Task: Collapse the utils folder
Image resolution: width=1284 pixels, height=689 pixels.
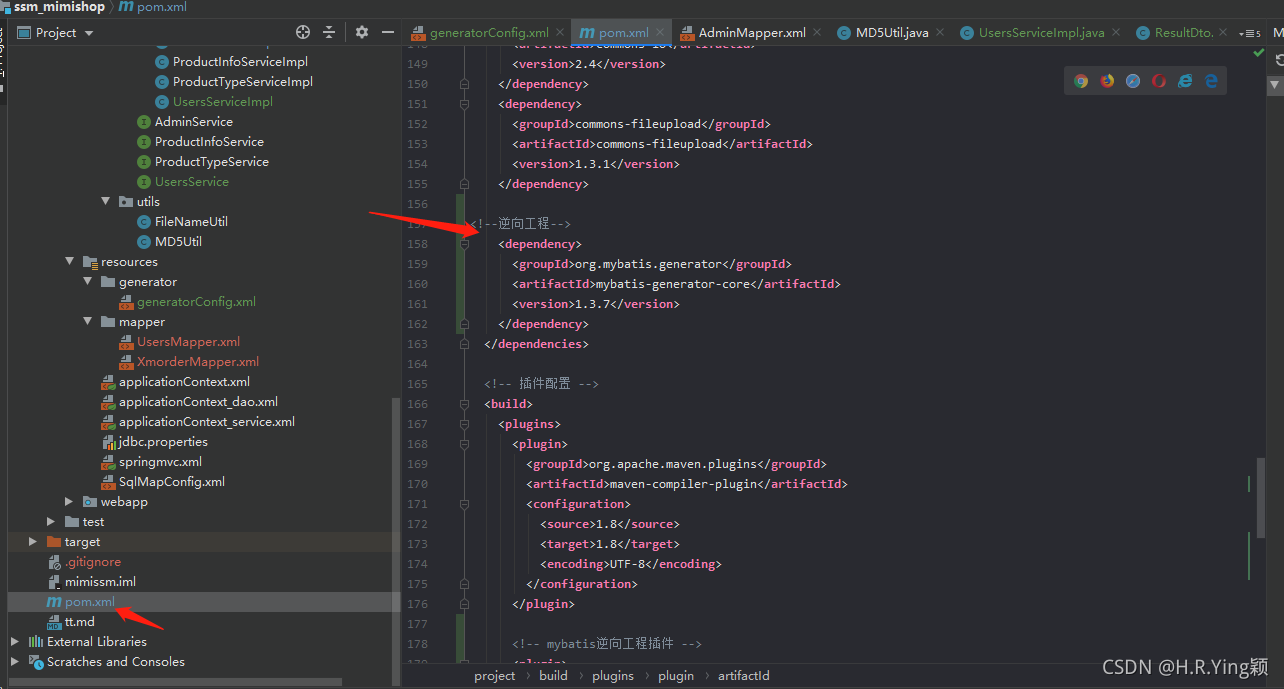Action: 106,201
